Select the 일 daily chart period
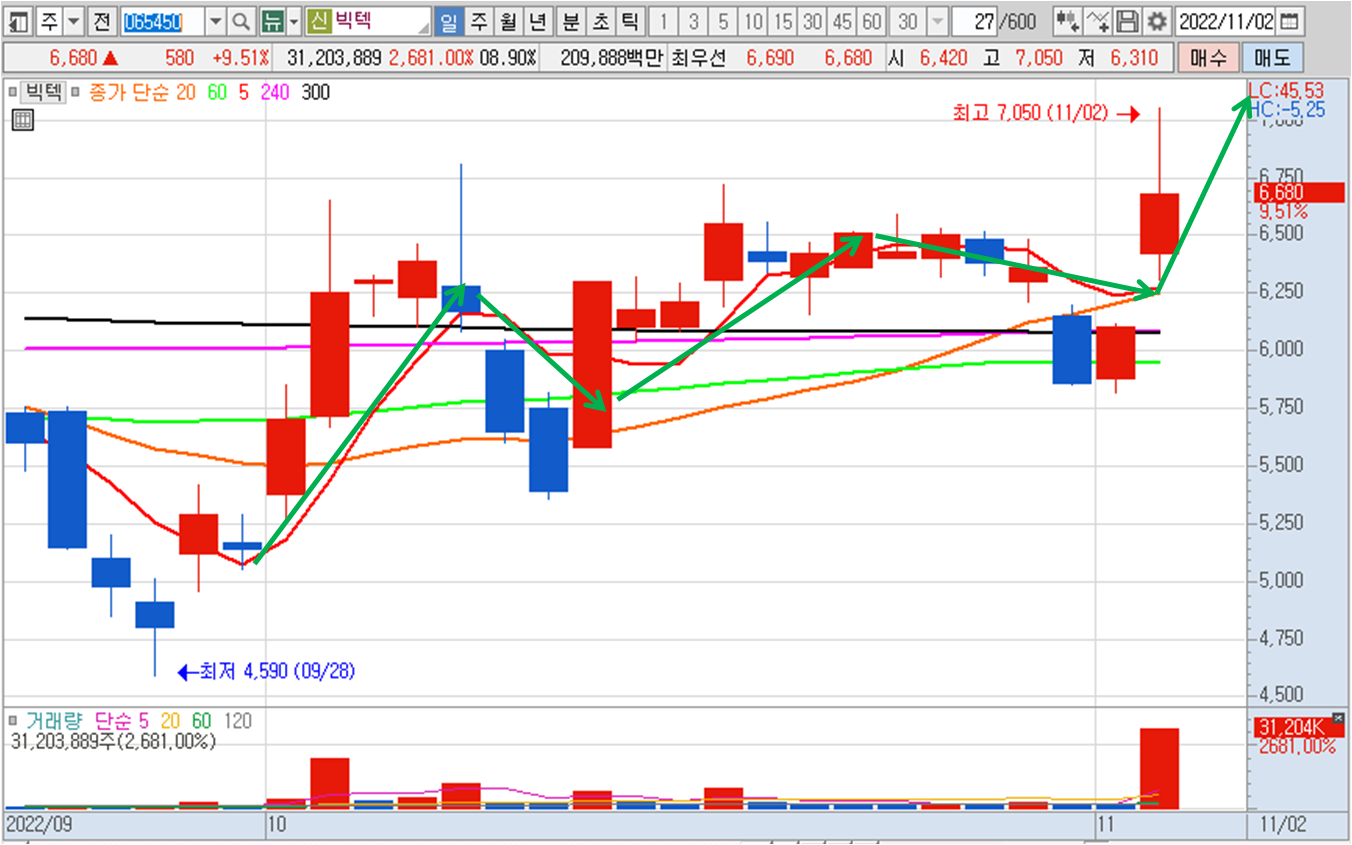Viewport: 1352px width, 845px height. tap(450, 21)
